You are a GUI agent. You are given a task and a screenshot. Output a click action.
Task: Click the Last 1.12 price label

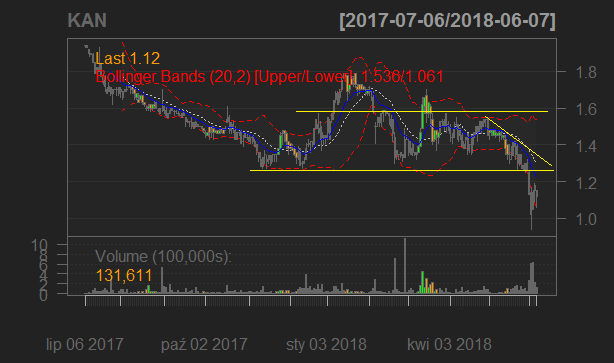click(x=128, y=58)
